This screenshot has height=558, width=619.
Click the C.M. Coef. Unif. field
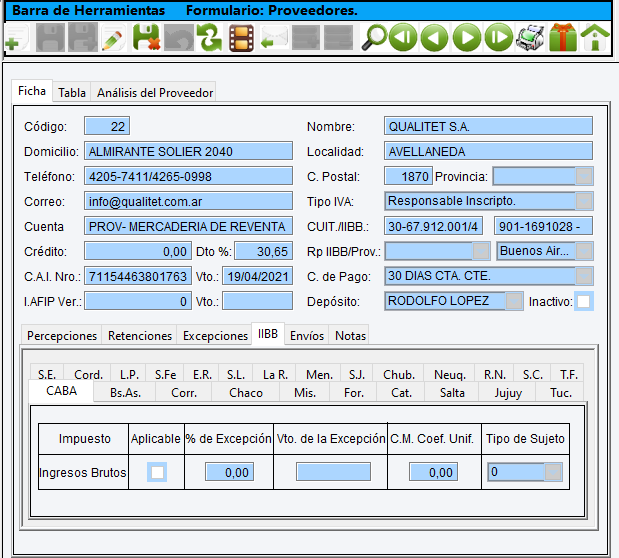433,472
